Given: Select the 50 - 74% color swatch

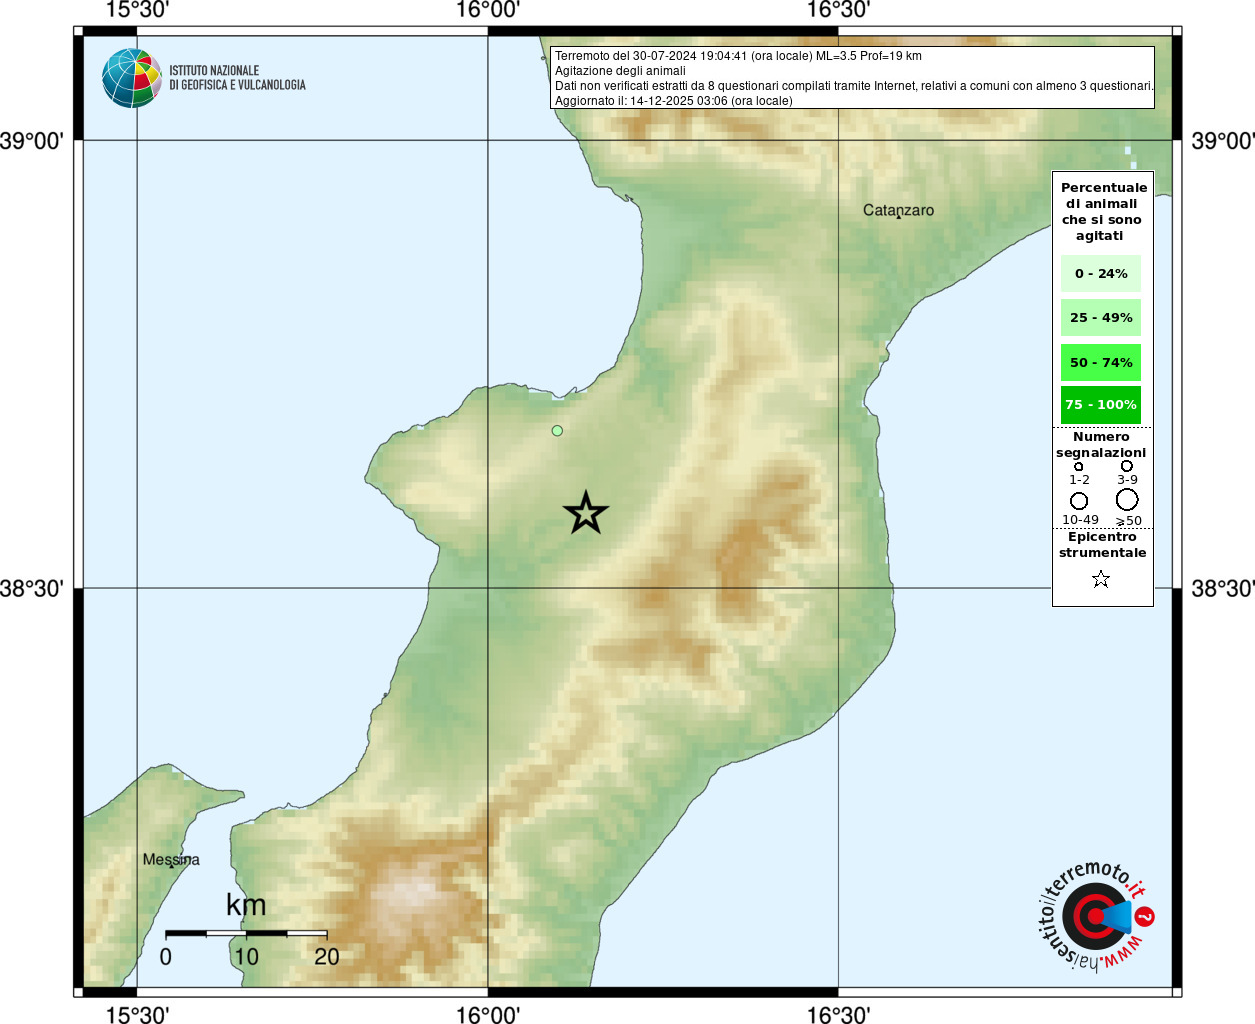Looking at the screenshot, I should point(1101,363).
